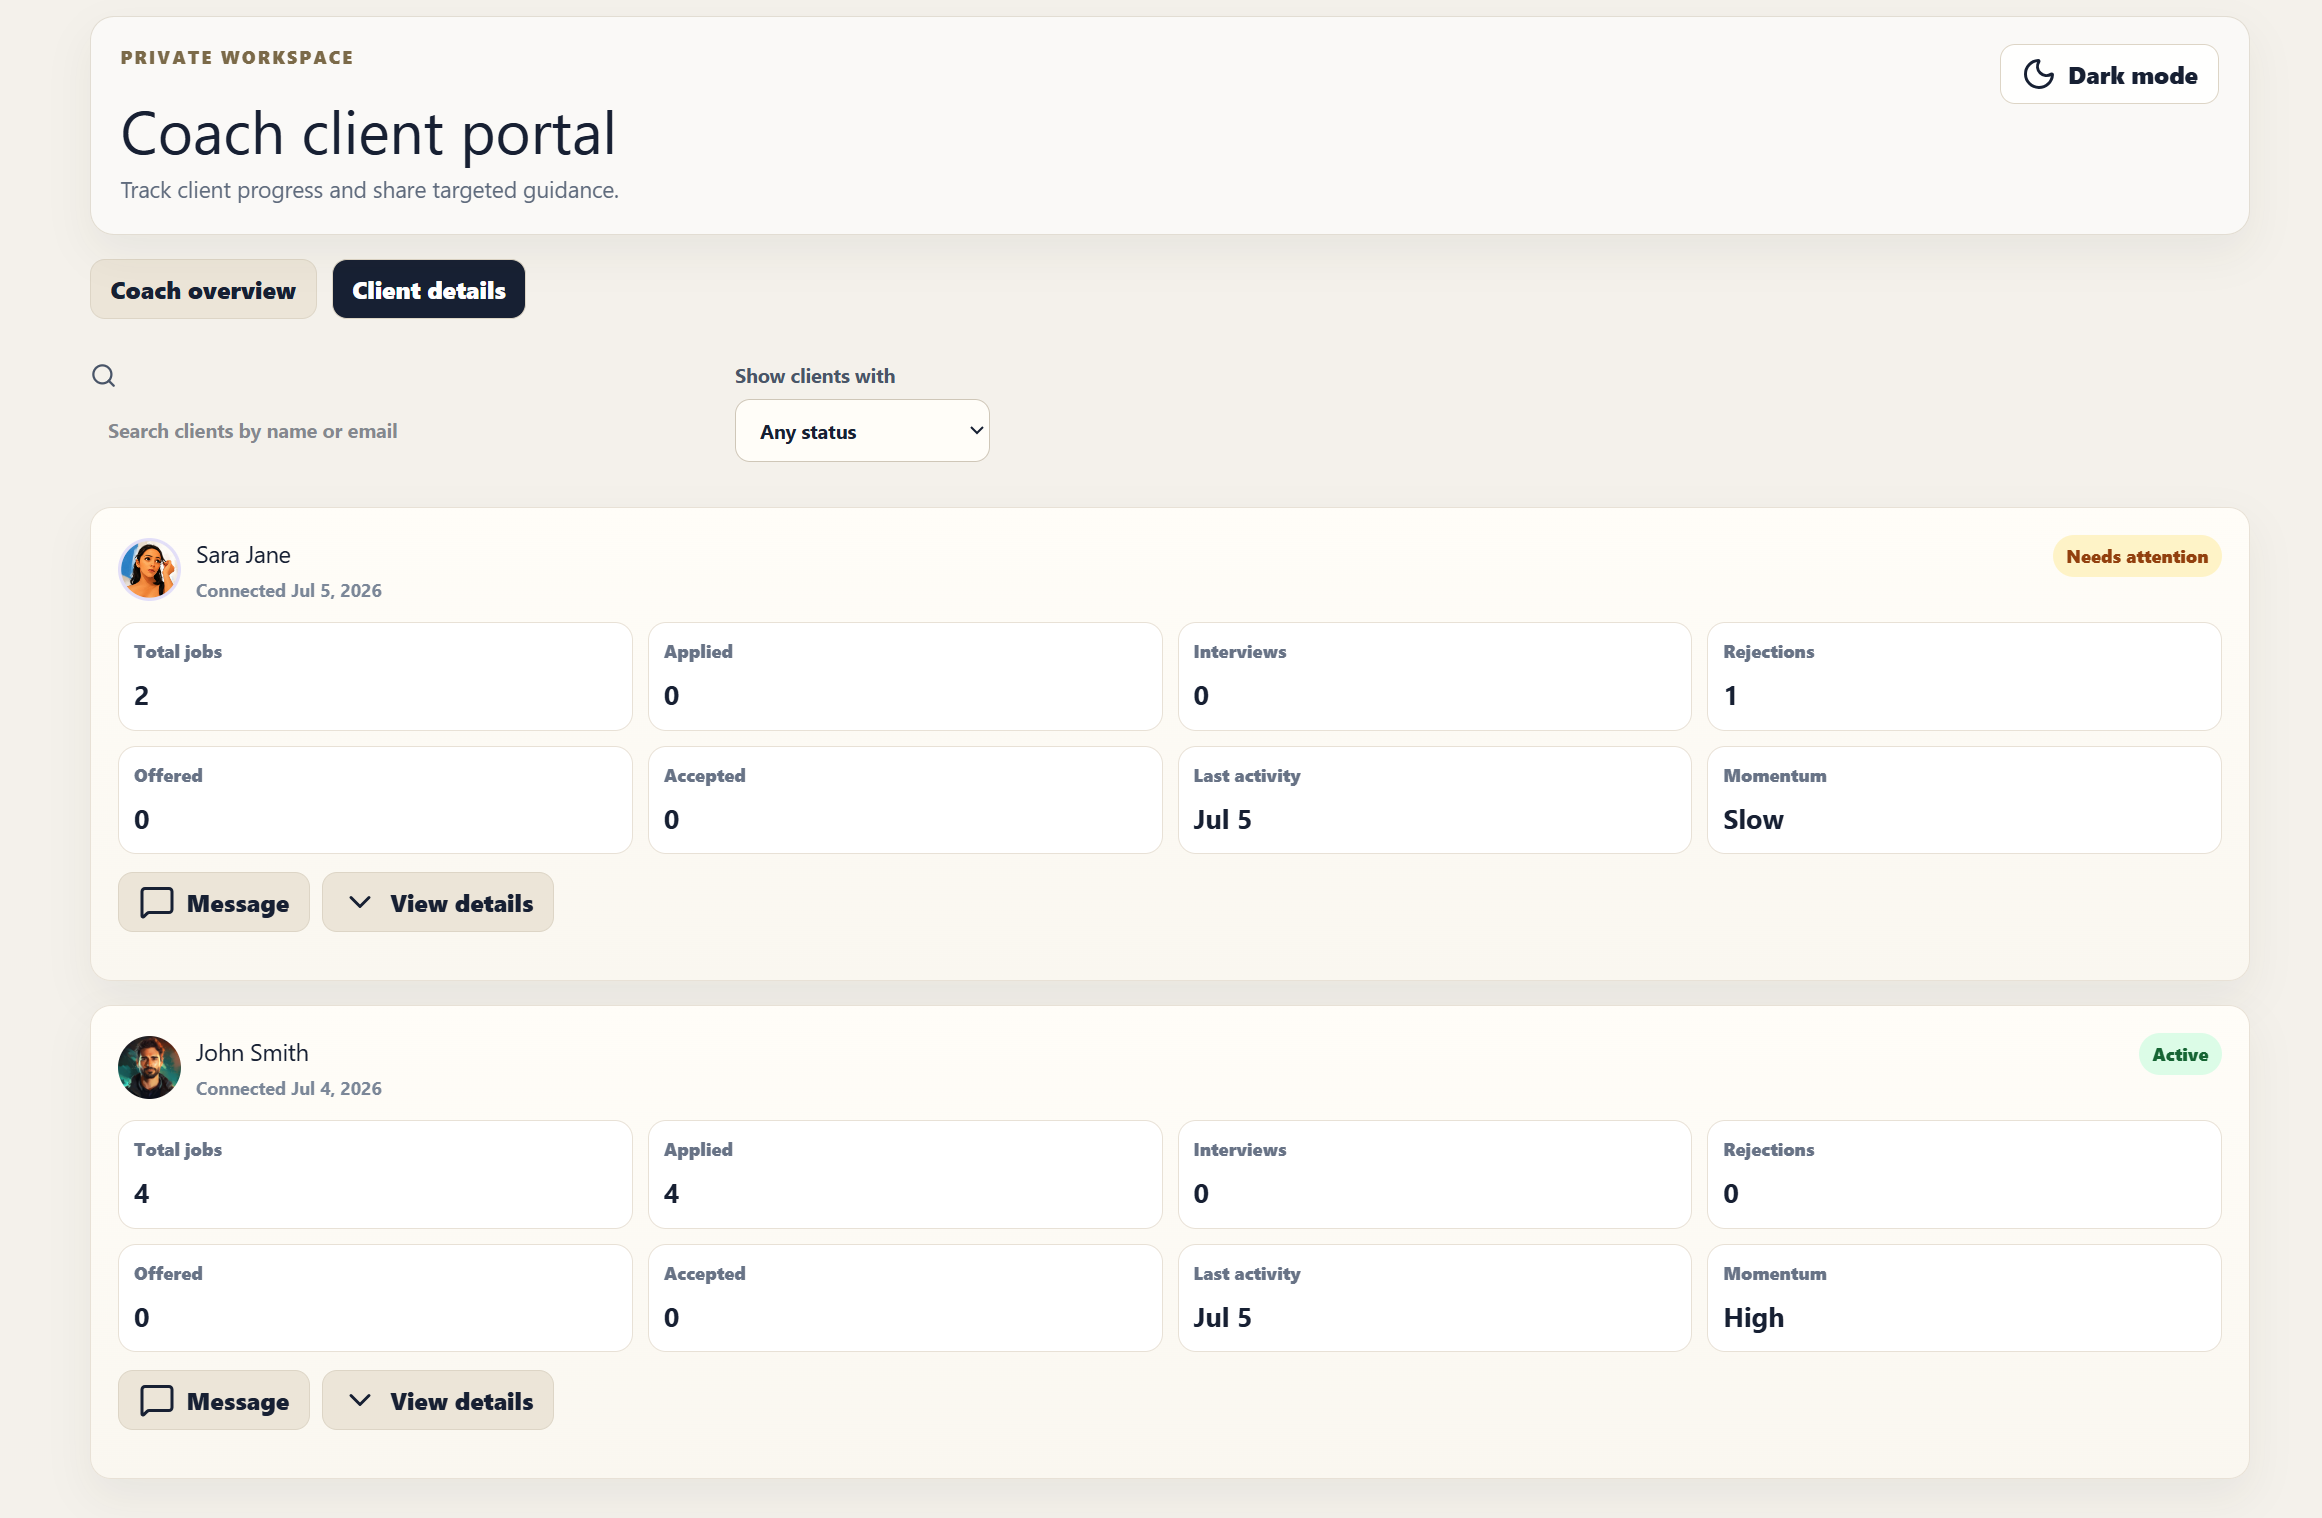This screenshot has width=2322, height=1518.
Task: Click the PRIVATE WORKSPACE label
Action: (x=237, y=58)
